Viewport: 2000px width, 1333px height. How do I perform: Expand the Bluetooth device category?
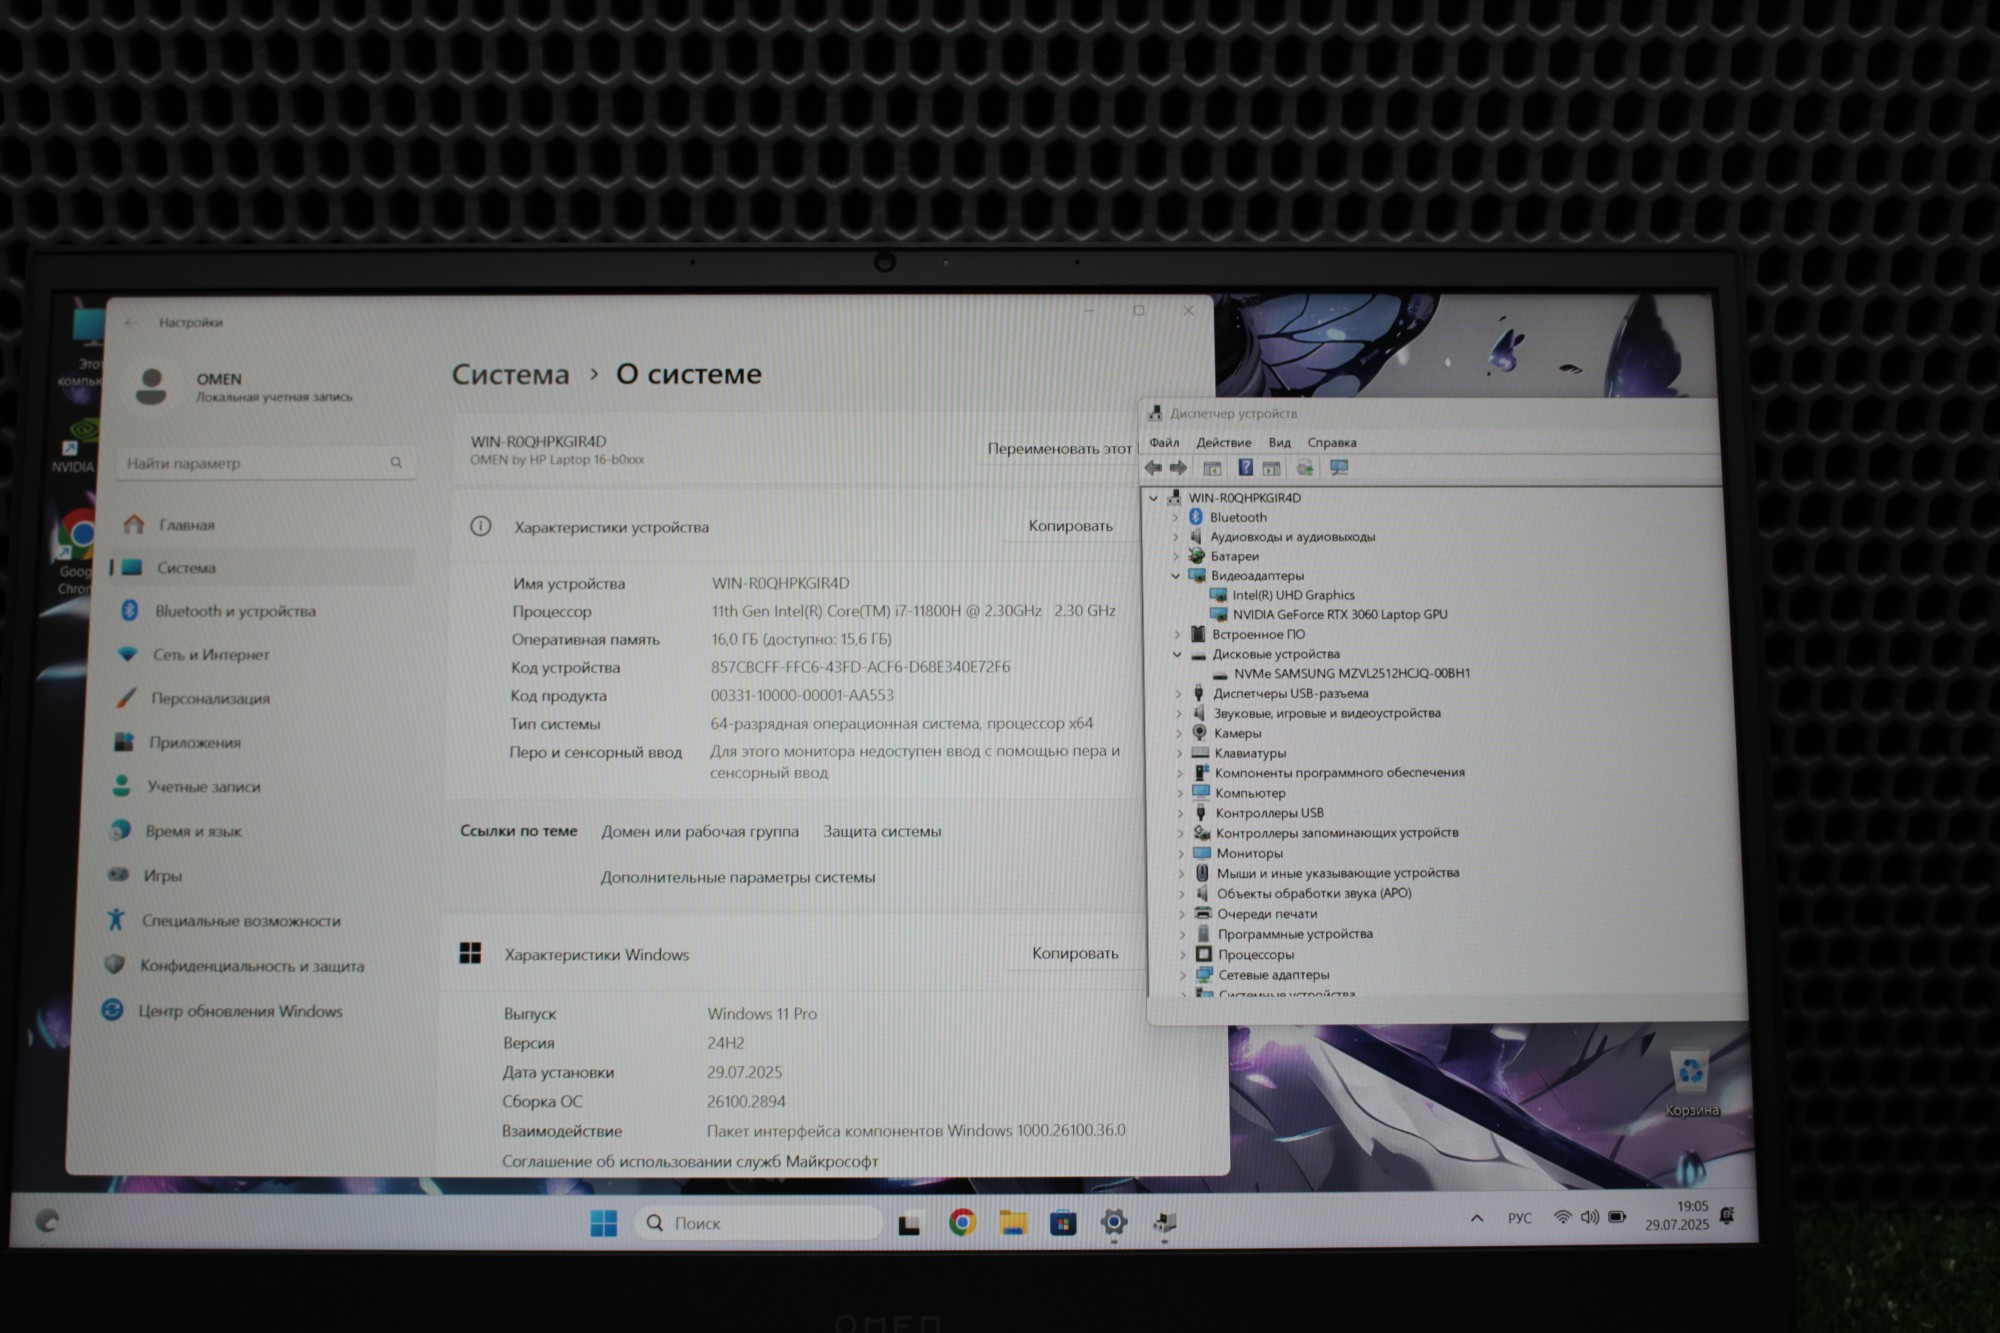1176,517
